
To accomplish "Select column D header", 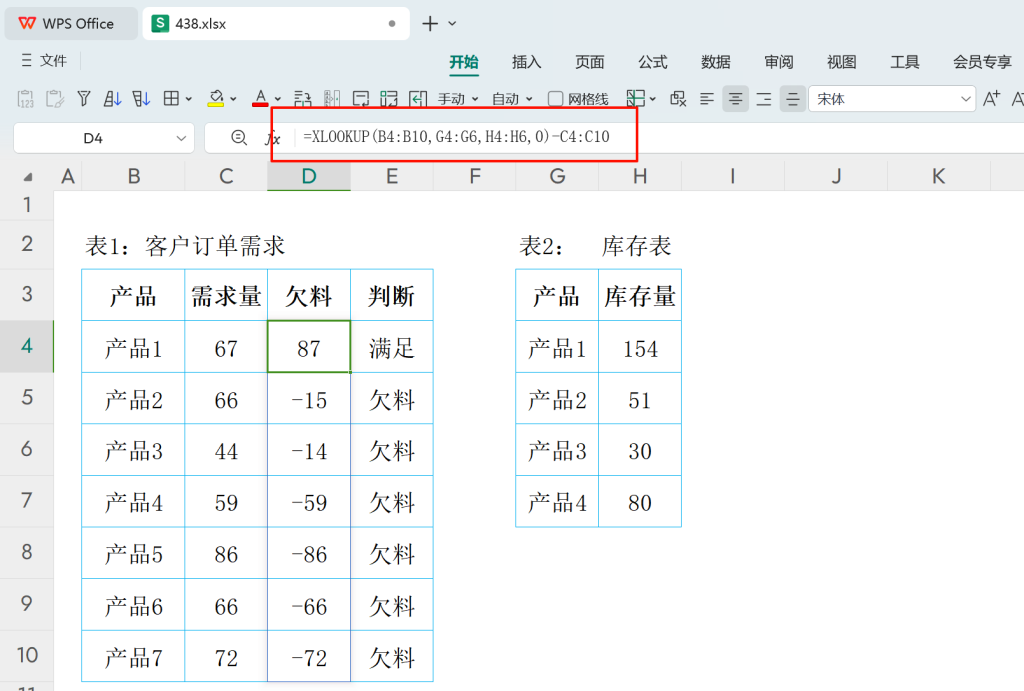I will (x=309, y=176).
